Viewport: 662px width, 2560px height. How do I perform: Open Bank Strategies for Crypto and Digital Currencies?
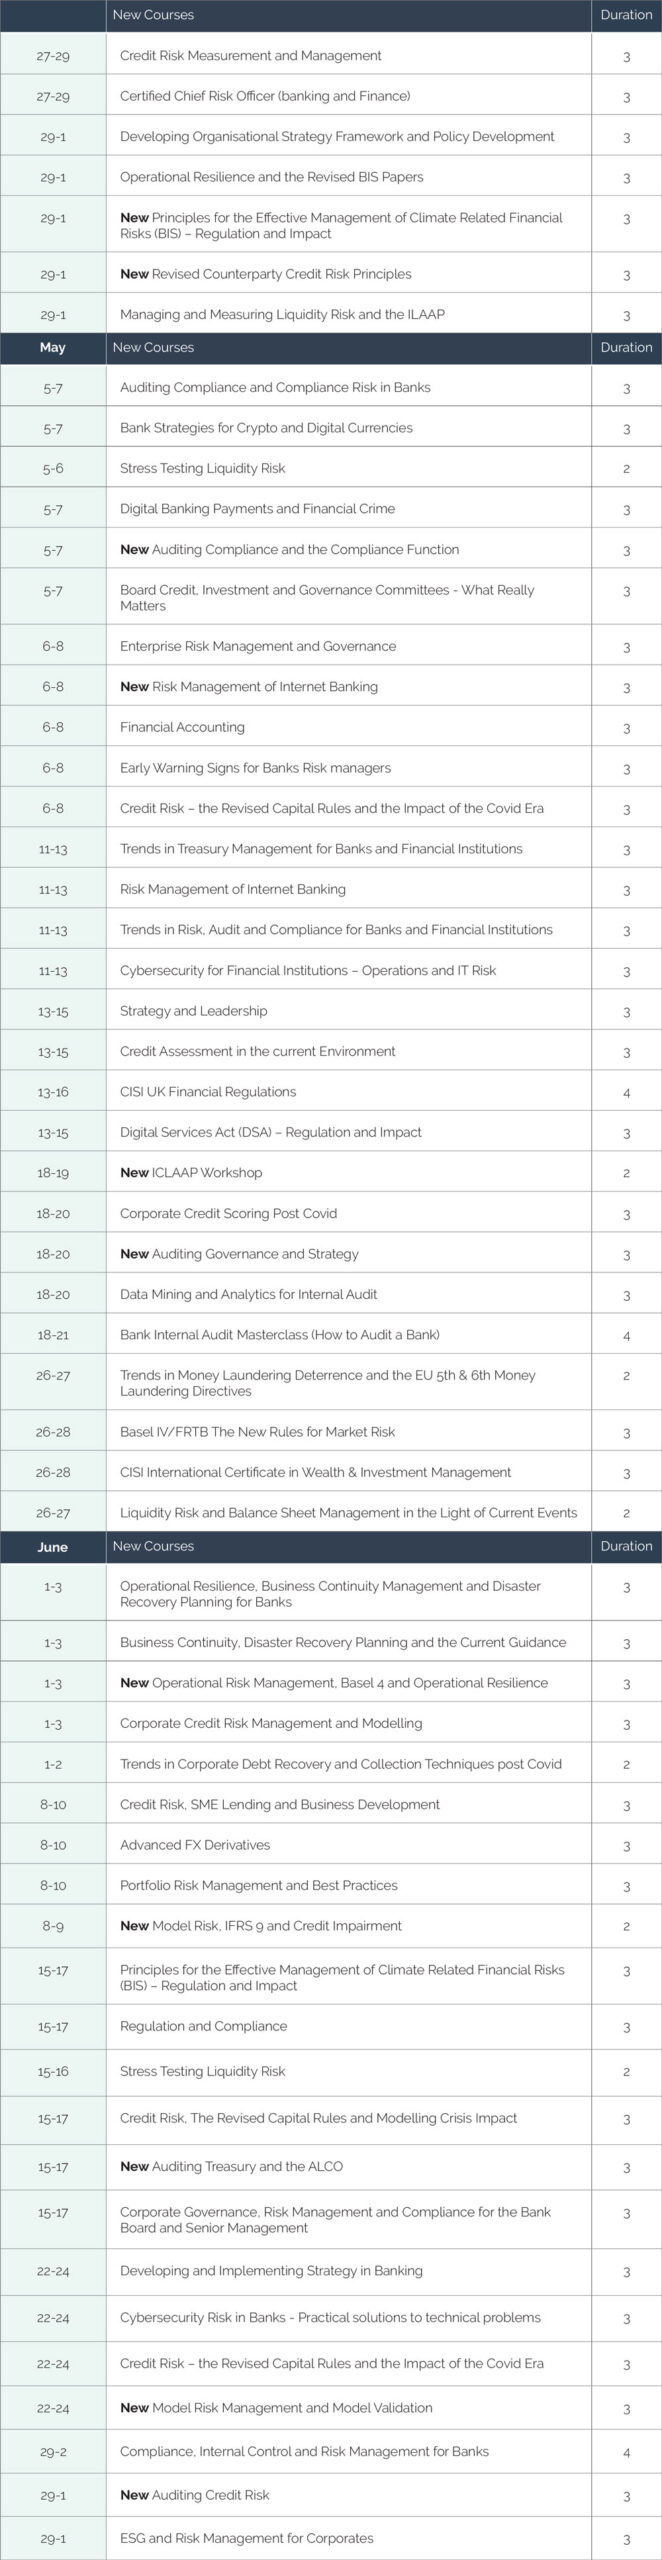(x=266, y=428)
